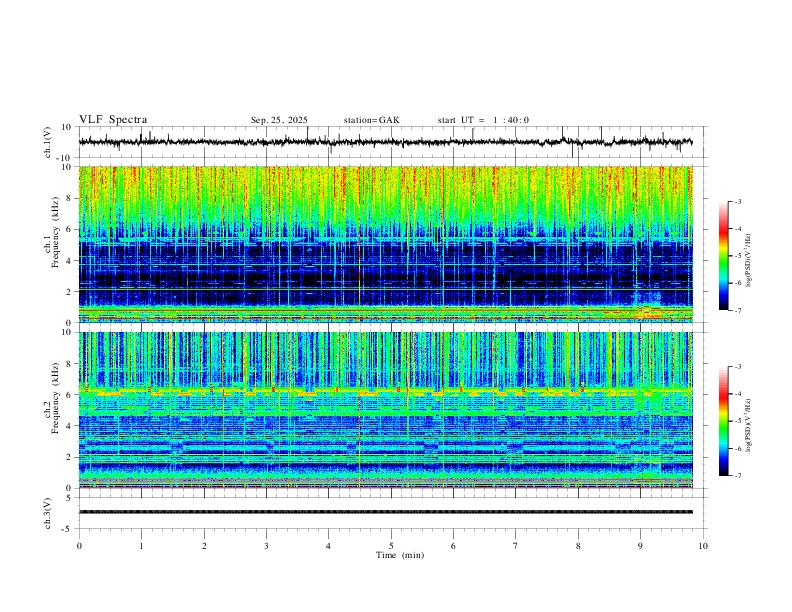Click the "ch.3(V)" axis label
Viewport: 792px width, 612px height.
[48, 514]
